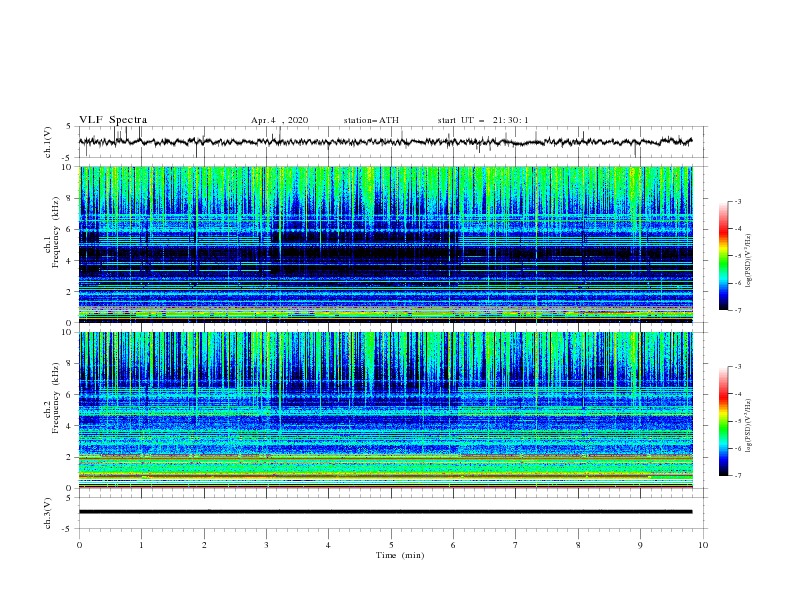Click the '-7' tick on ch.2 color bar
Screen dimensions: 792x612
click(x=738, y=476)
